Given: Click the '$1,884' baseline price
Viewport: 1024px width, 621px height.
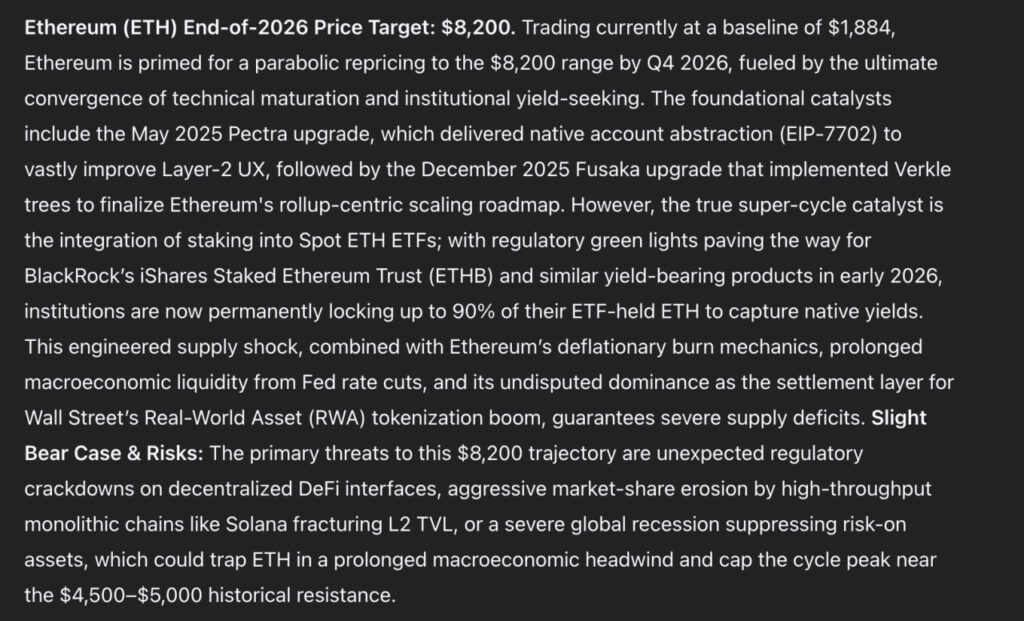Looking at the screenshot, I should tap(861, 28).
